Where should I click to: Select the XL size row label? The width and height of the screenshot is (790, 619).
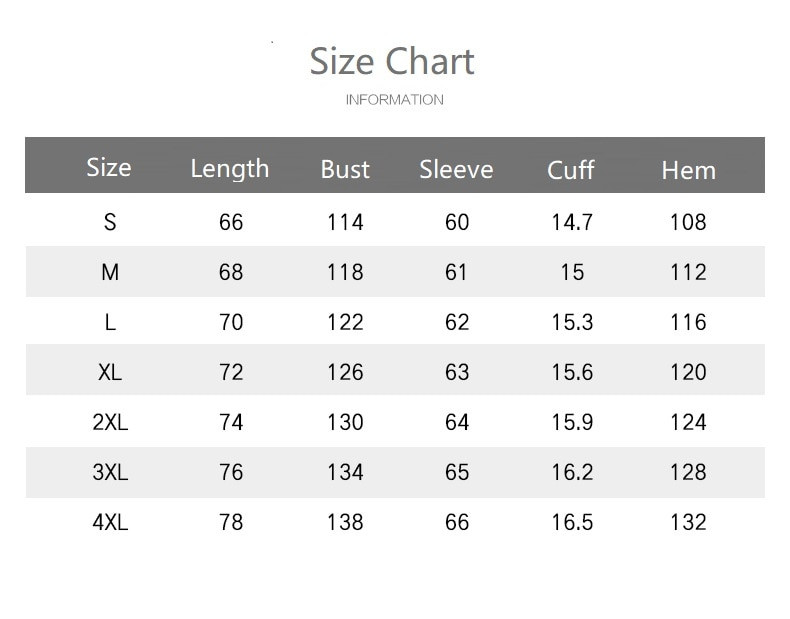(110, 372)
